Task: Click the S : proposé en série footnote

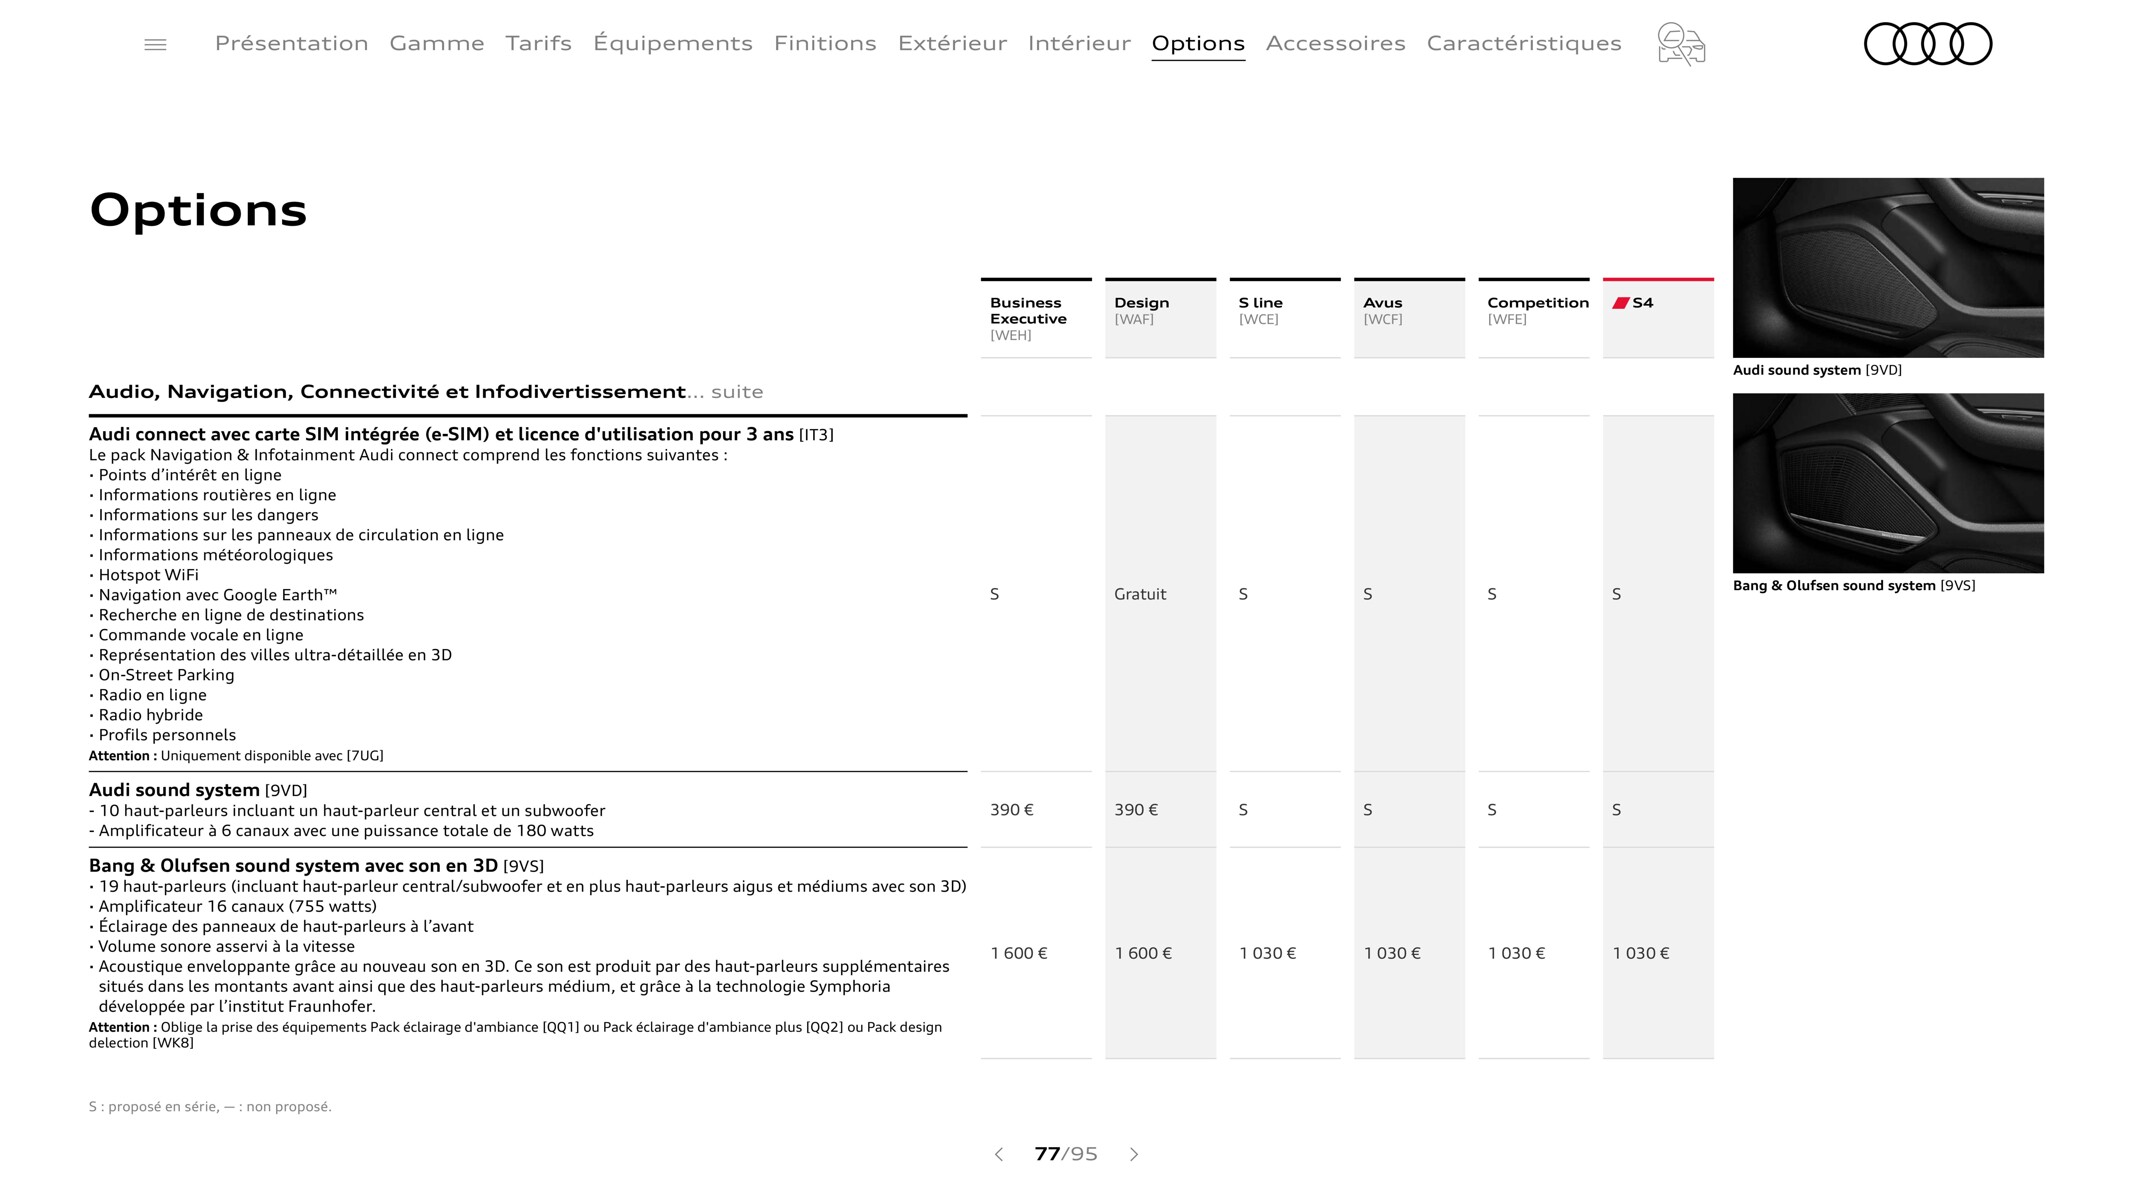Action: 210,1107
